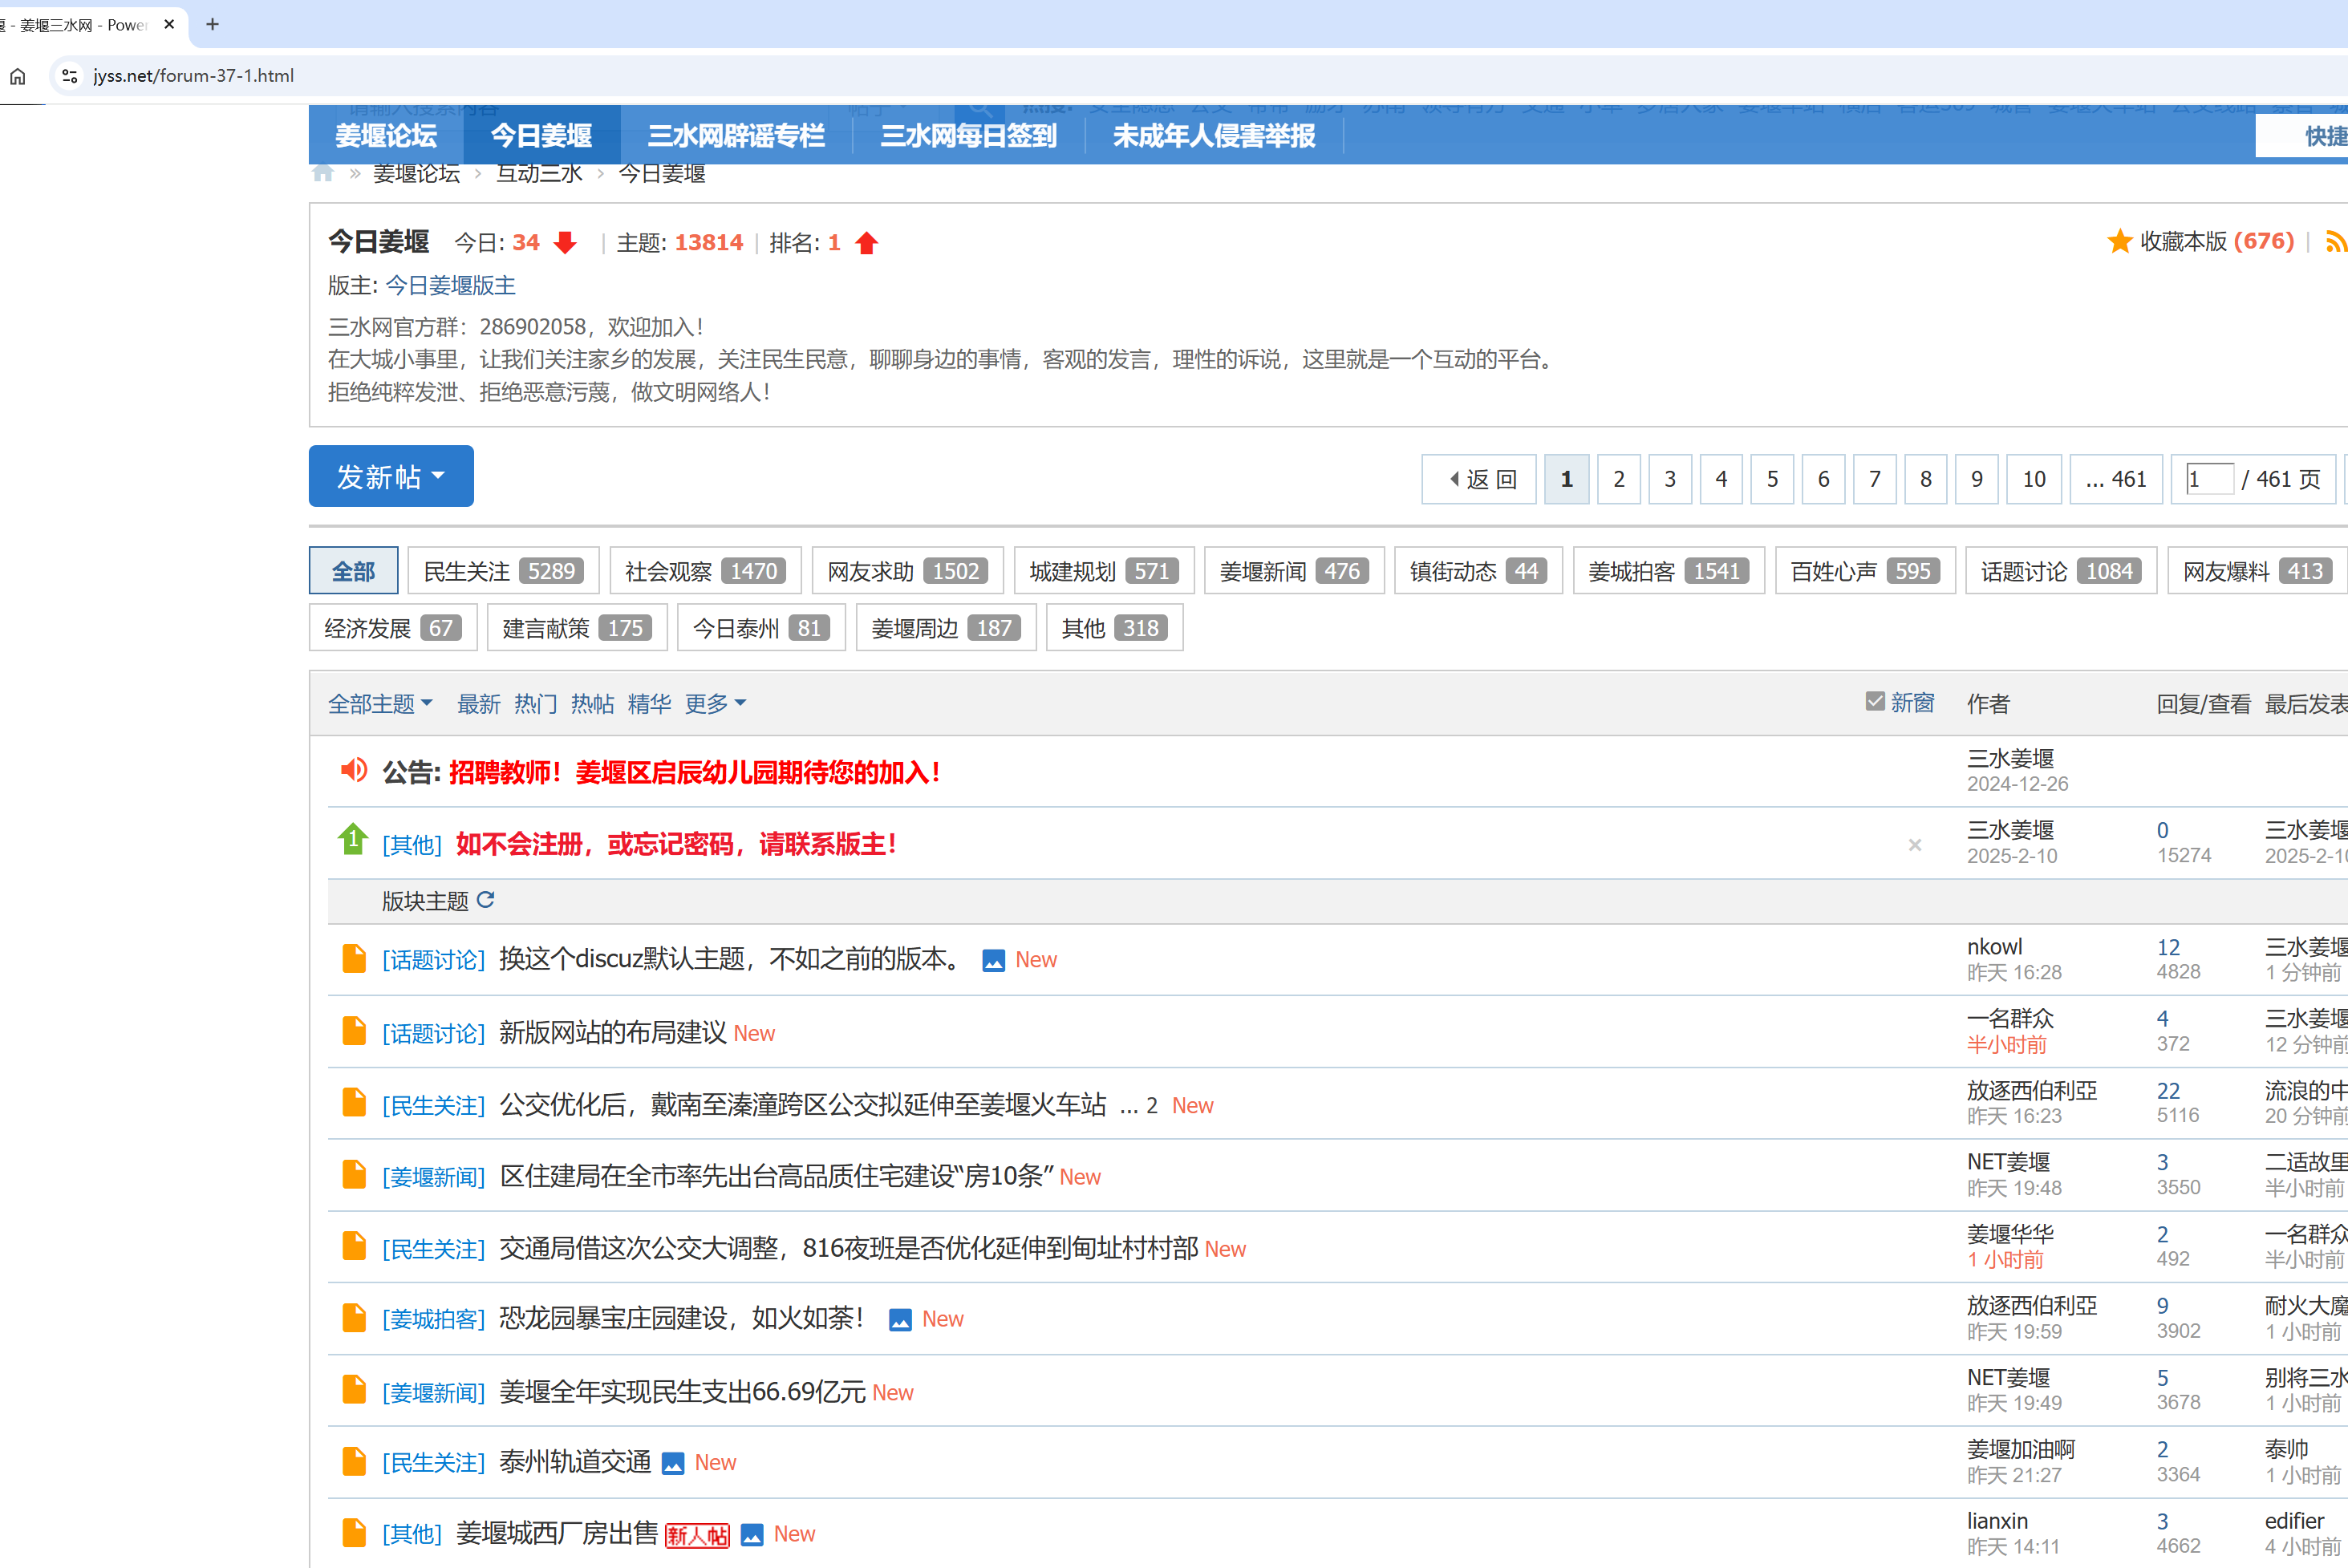
Task: Jump to last page 461
Action: [2115, 479]
